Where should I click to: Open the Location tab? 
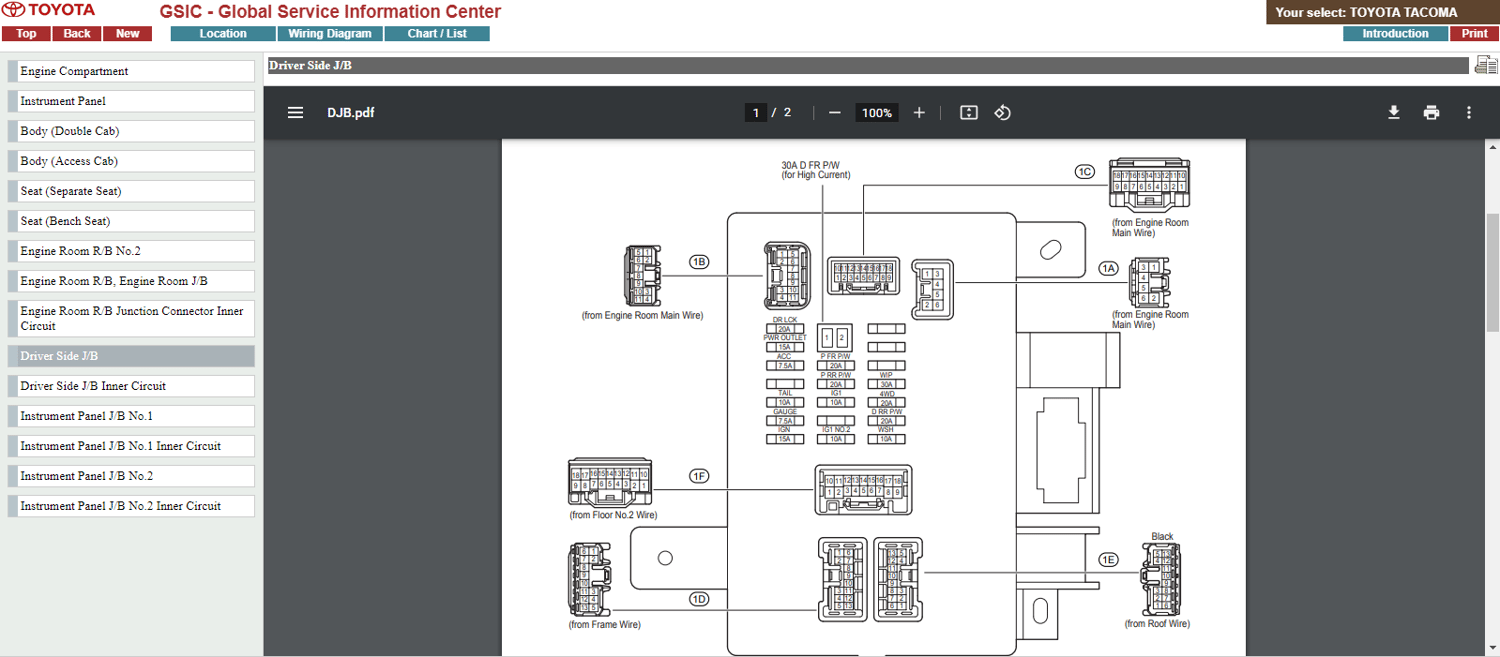click(x=223, y=34)
